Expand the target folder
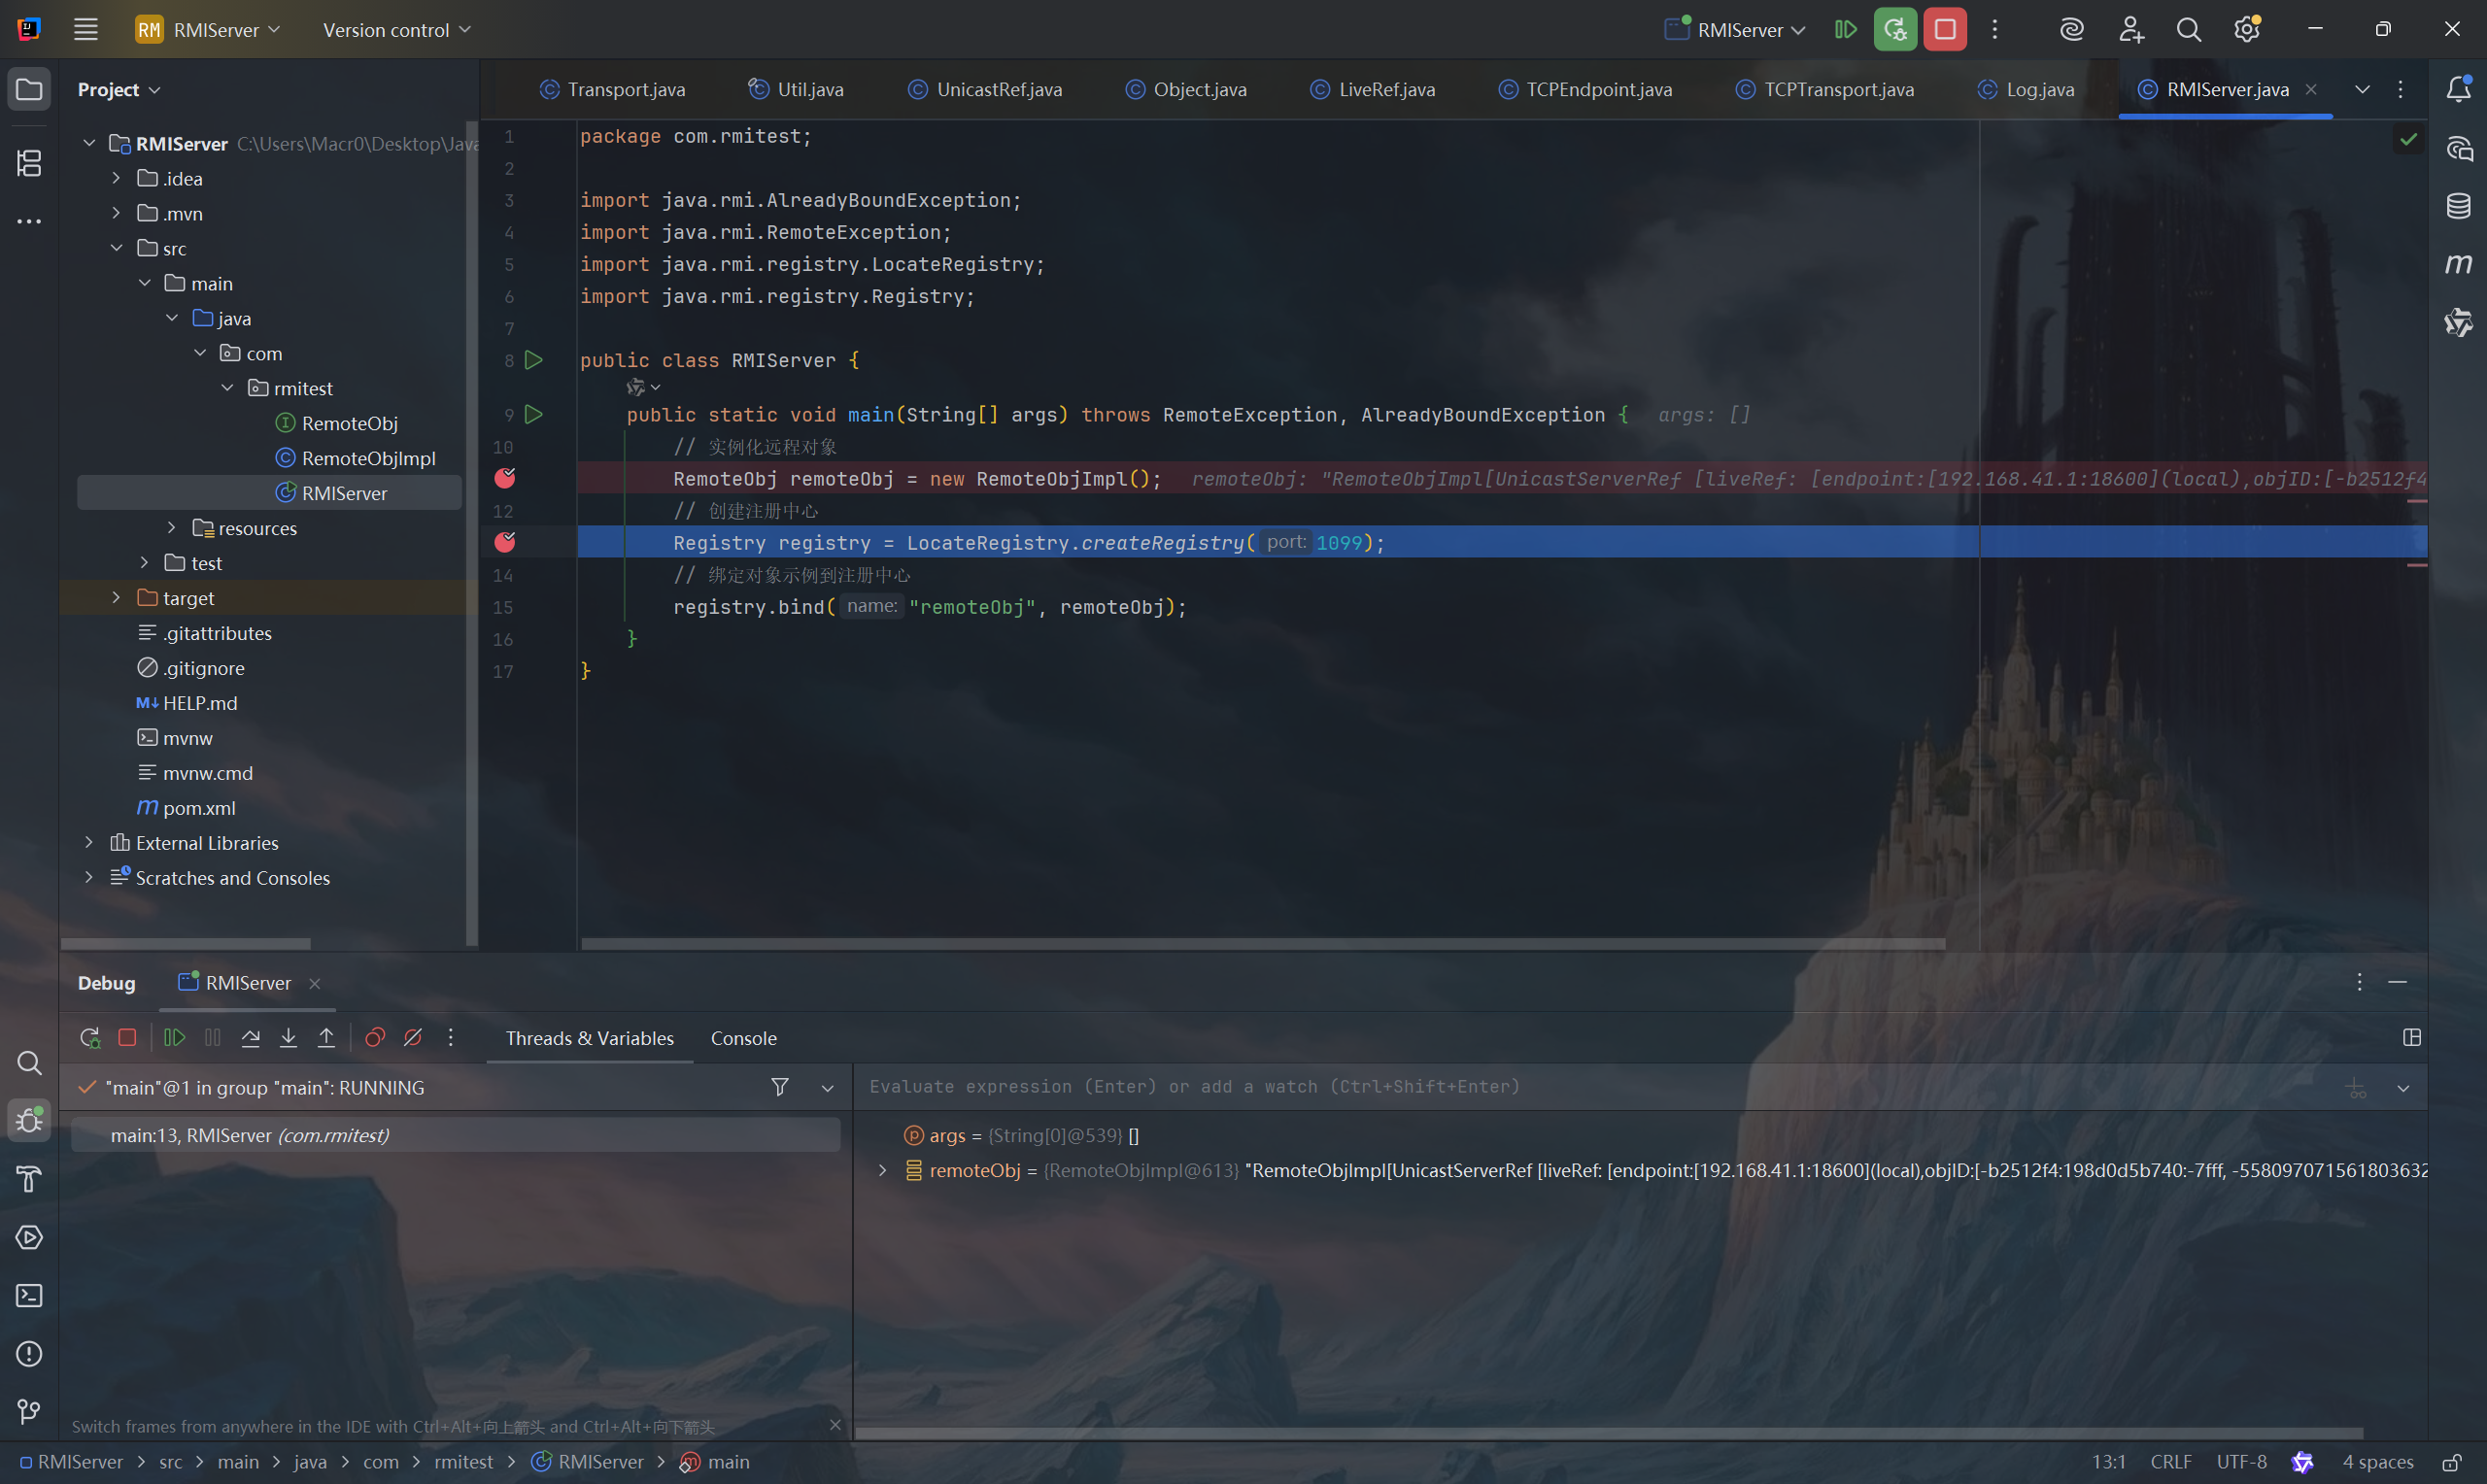Image resolution: width=2487 pixels, height=1484 pixels. click(117, 597)
